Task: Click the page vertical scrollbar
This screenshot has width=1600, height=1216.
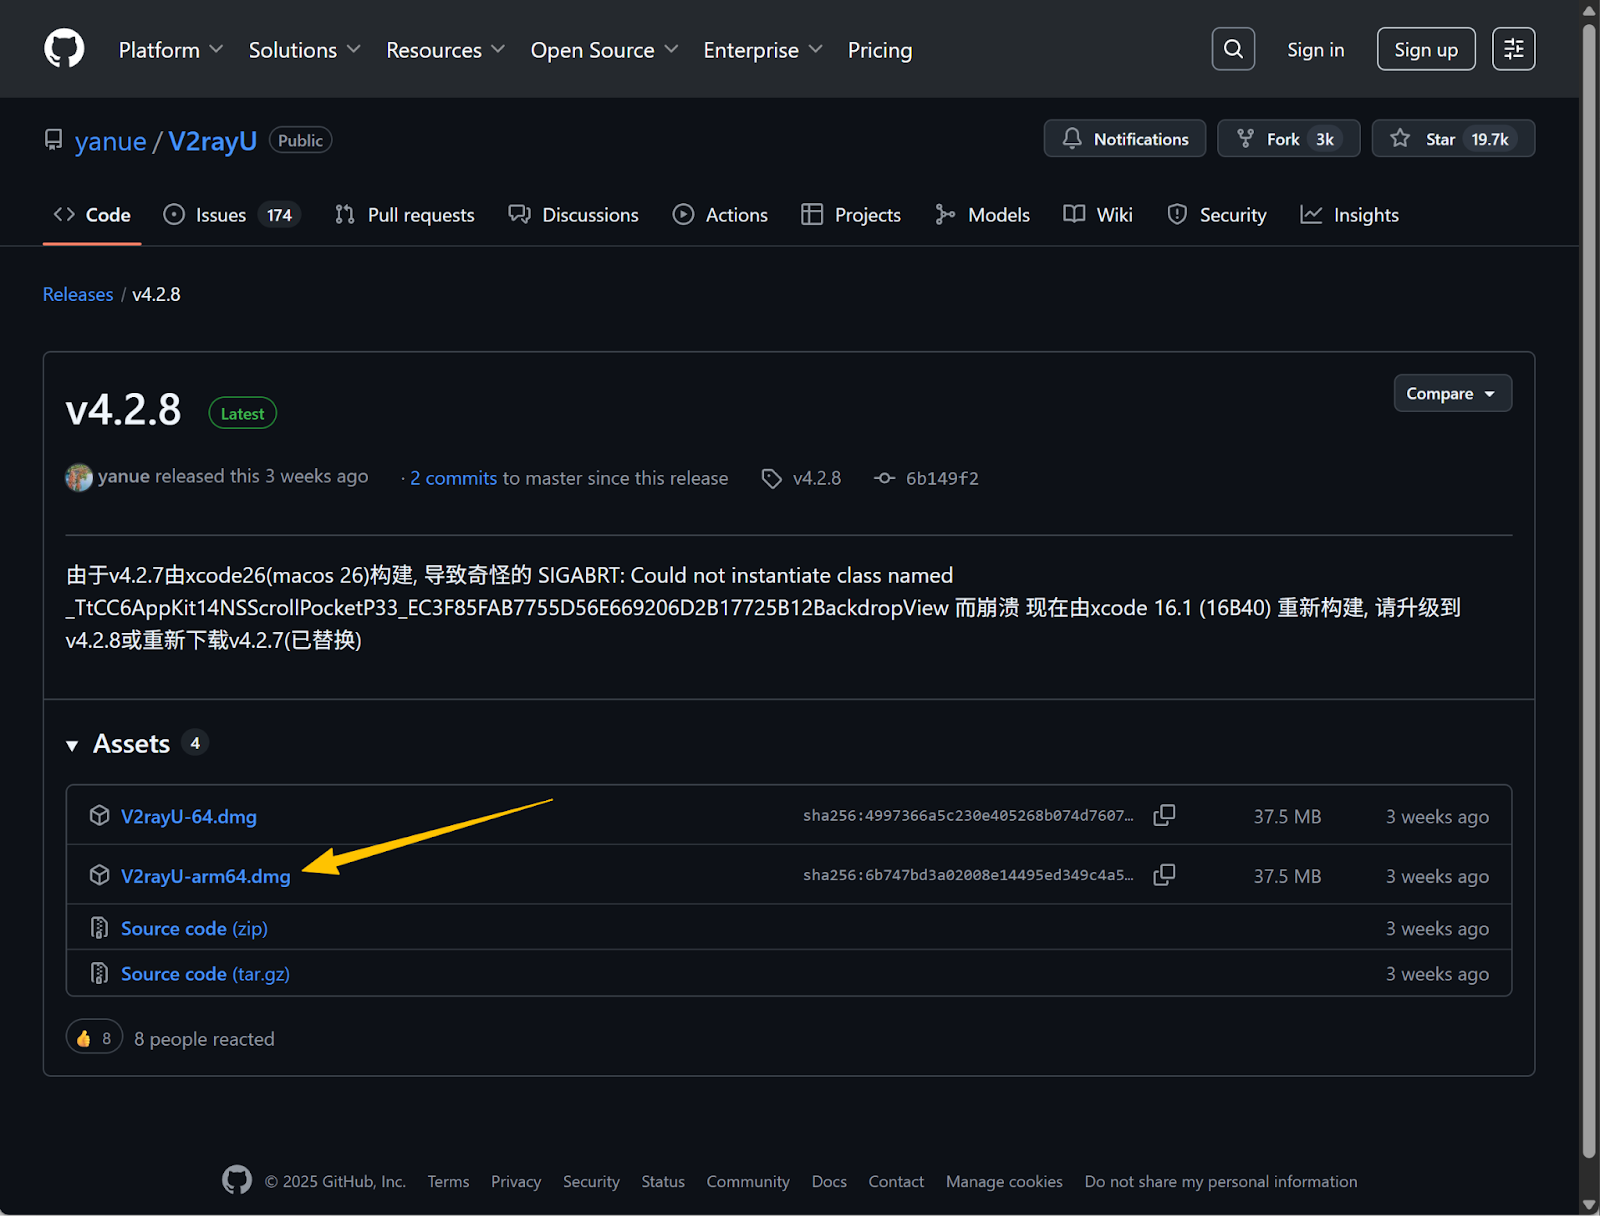Action: [1589, 600]
